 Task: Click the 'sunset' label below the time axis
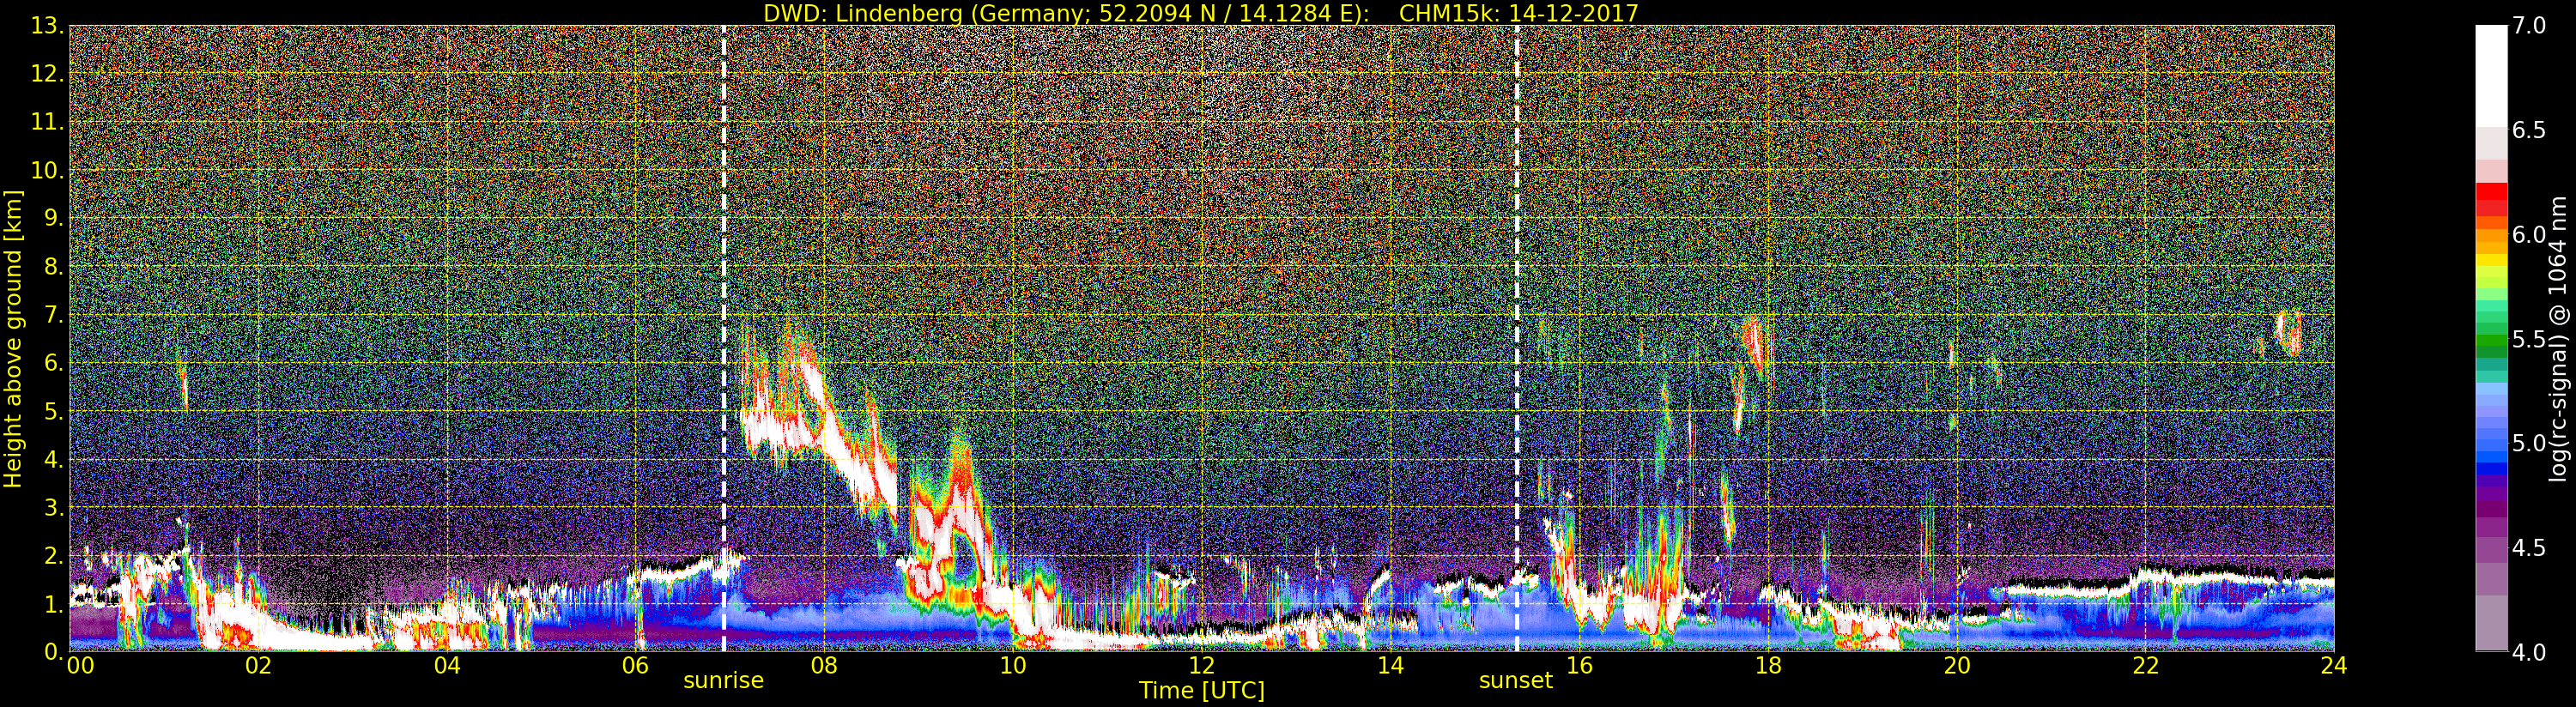[1516, 680]
